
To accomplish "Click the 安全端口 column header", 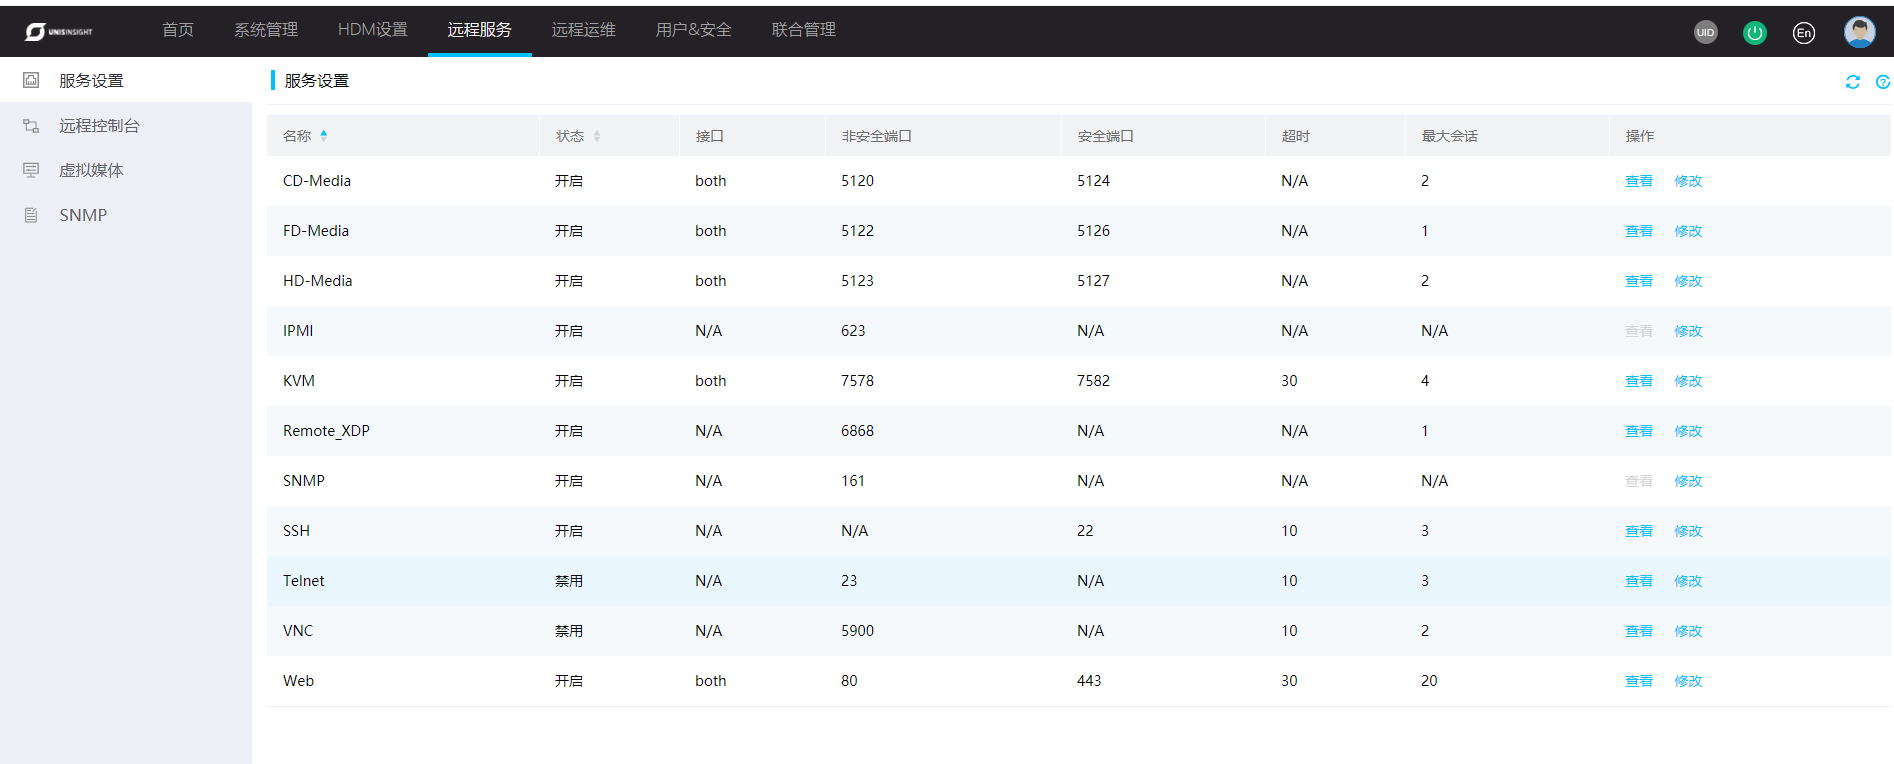I will [1105, 136].
